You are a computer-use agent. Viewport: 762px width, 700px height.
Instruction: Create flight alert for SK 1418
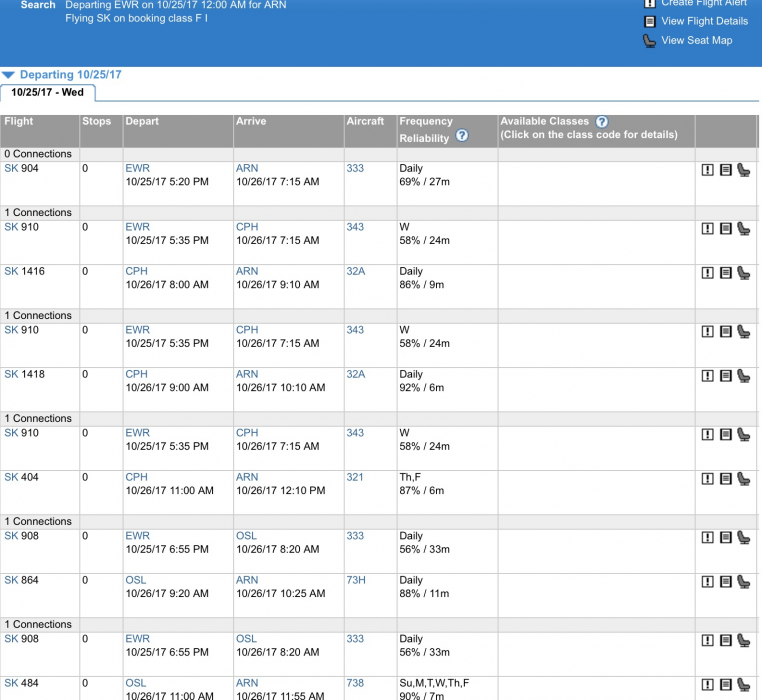tap(708, 376)
